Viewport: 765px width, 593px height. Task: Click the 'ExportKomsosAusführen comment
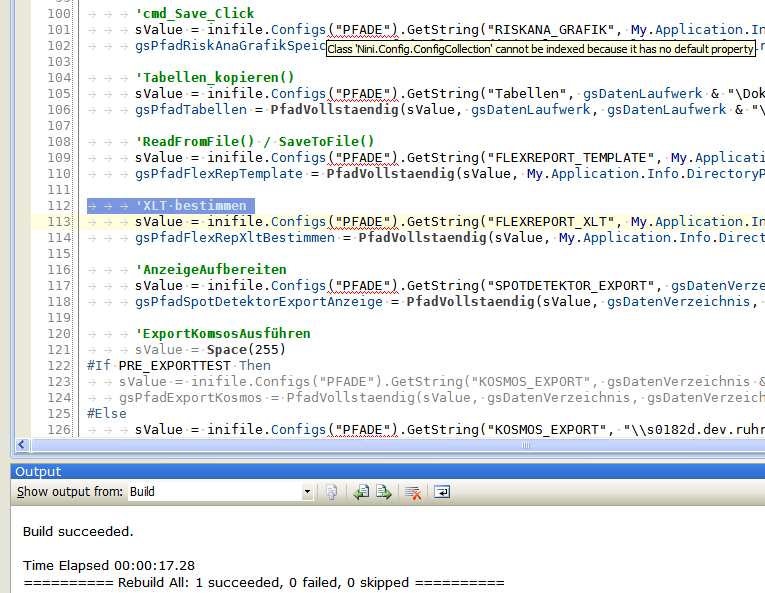[223, 333]
